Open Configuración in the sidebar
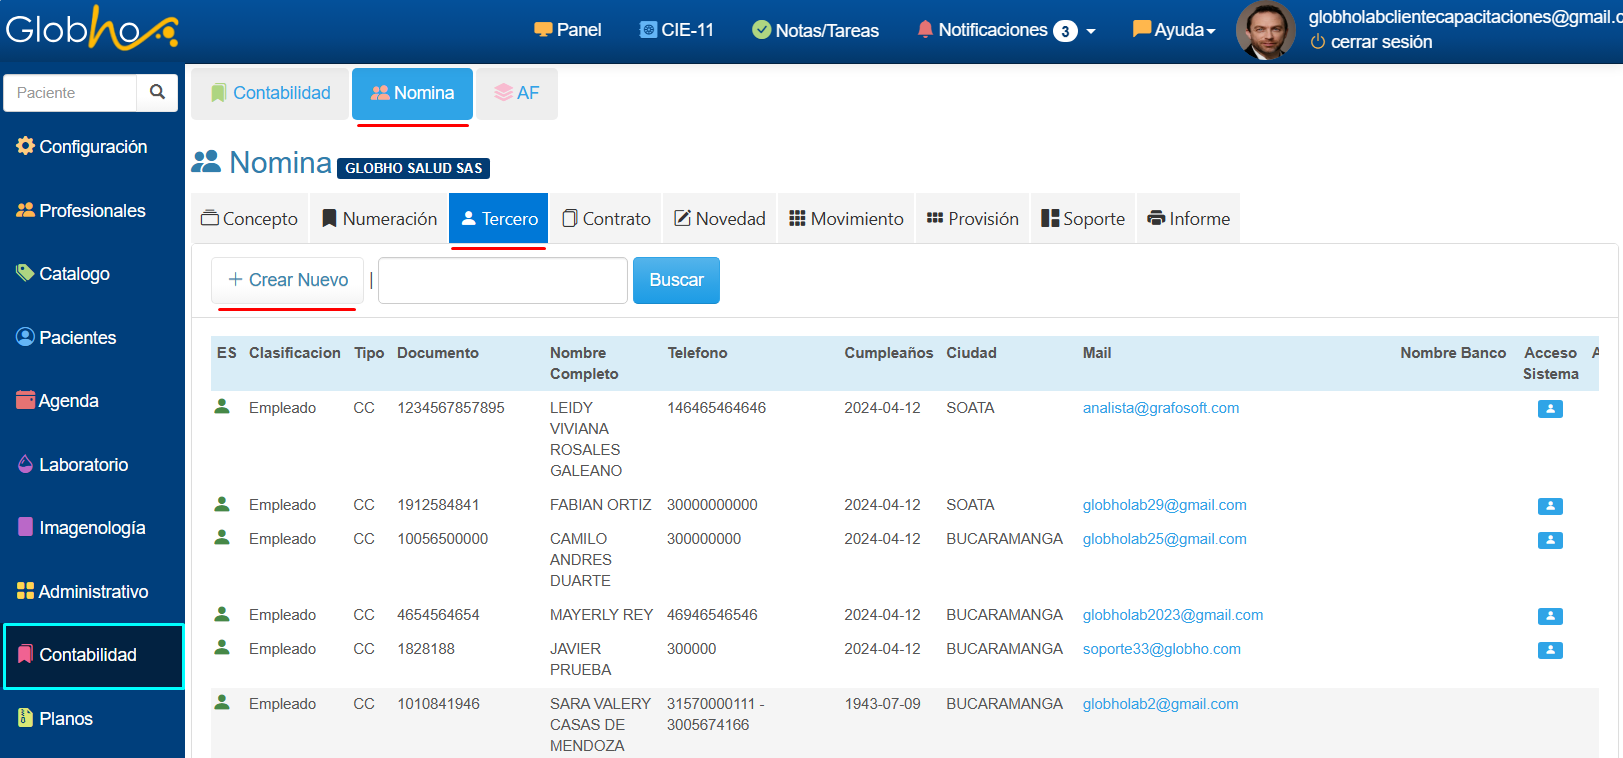 pos(82,147)
